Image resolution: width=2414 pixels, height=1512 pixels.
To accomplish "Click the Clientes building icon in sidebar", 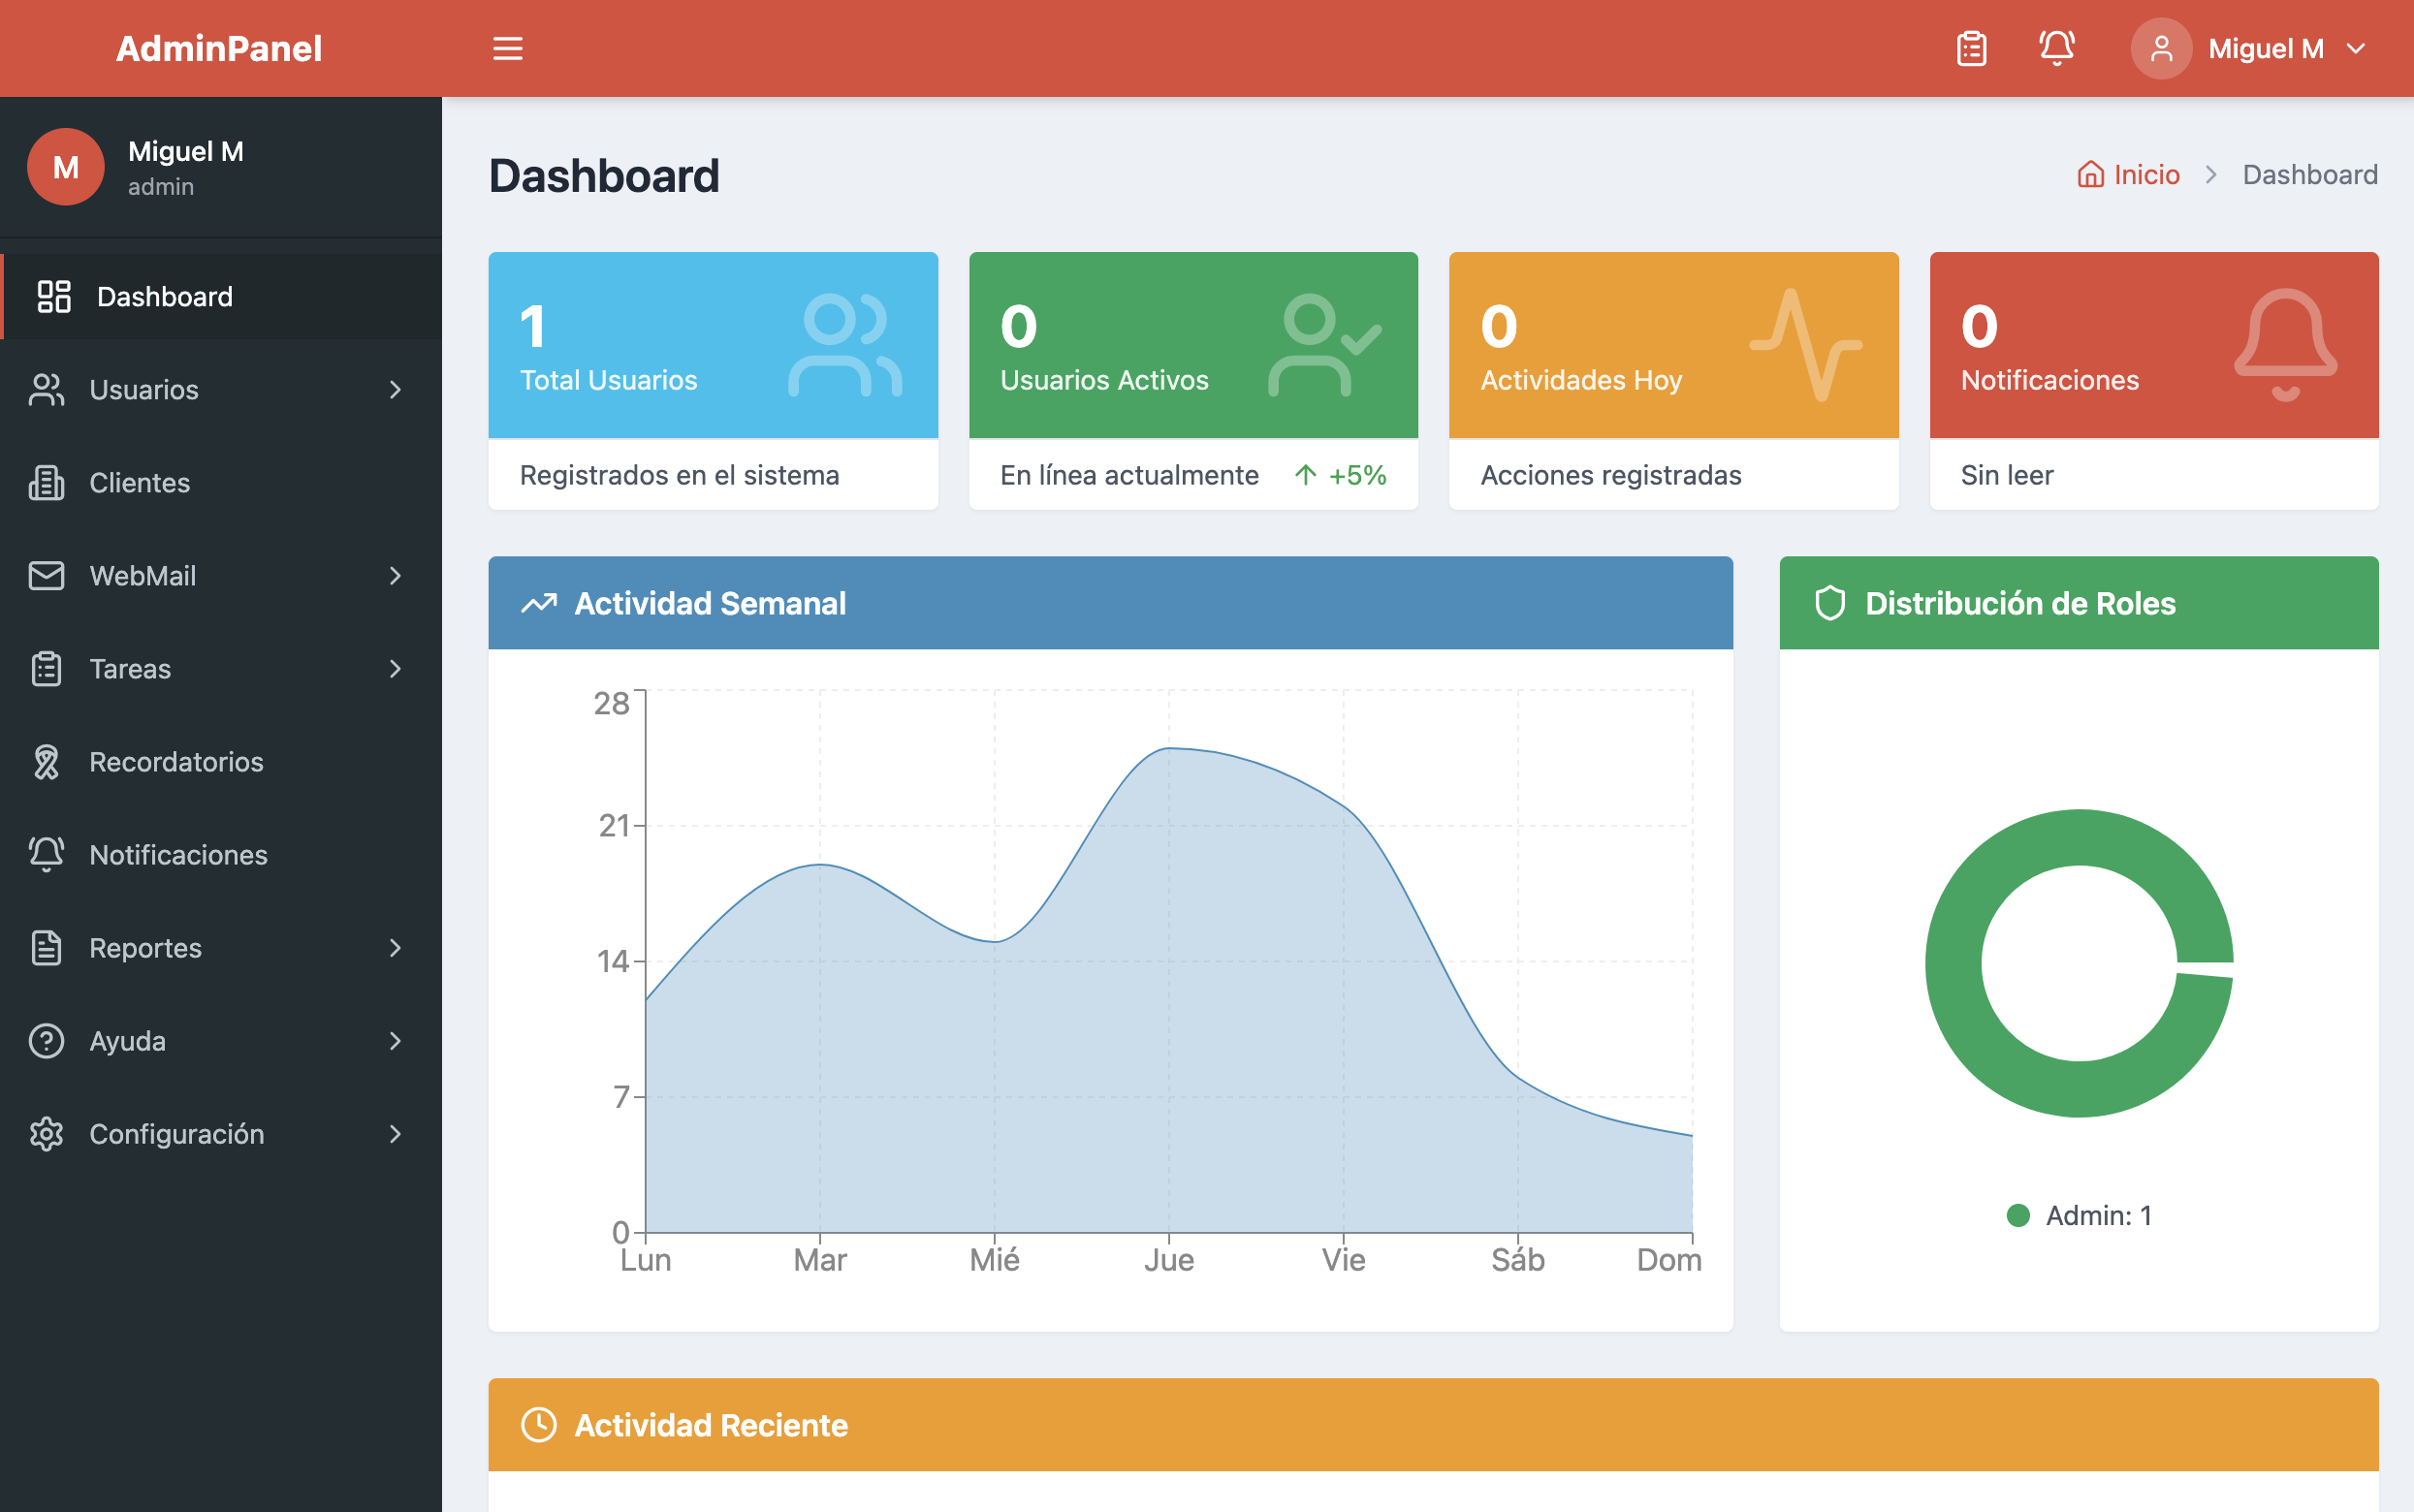I will click(x=47, y=482).
